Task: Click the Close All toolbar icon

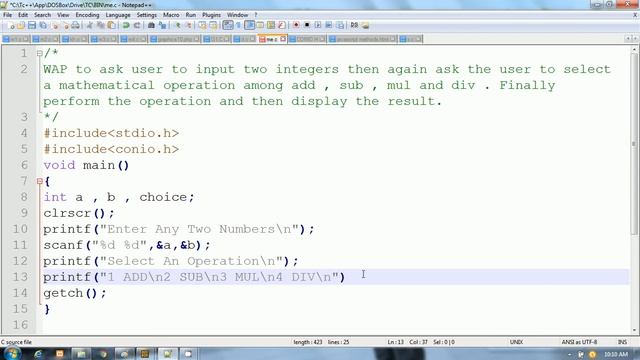Action: [x=66, y=25]
